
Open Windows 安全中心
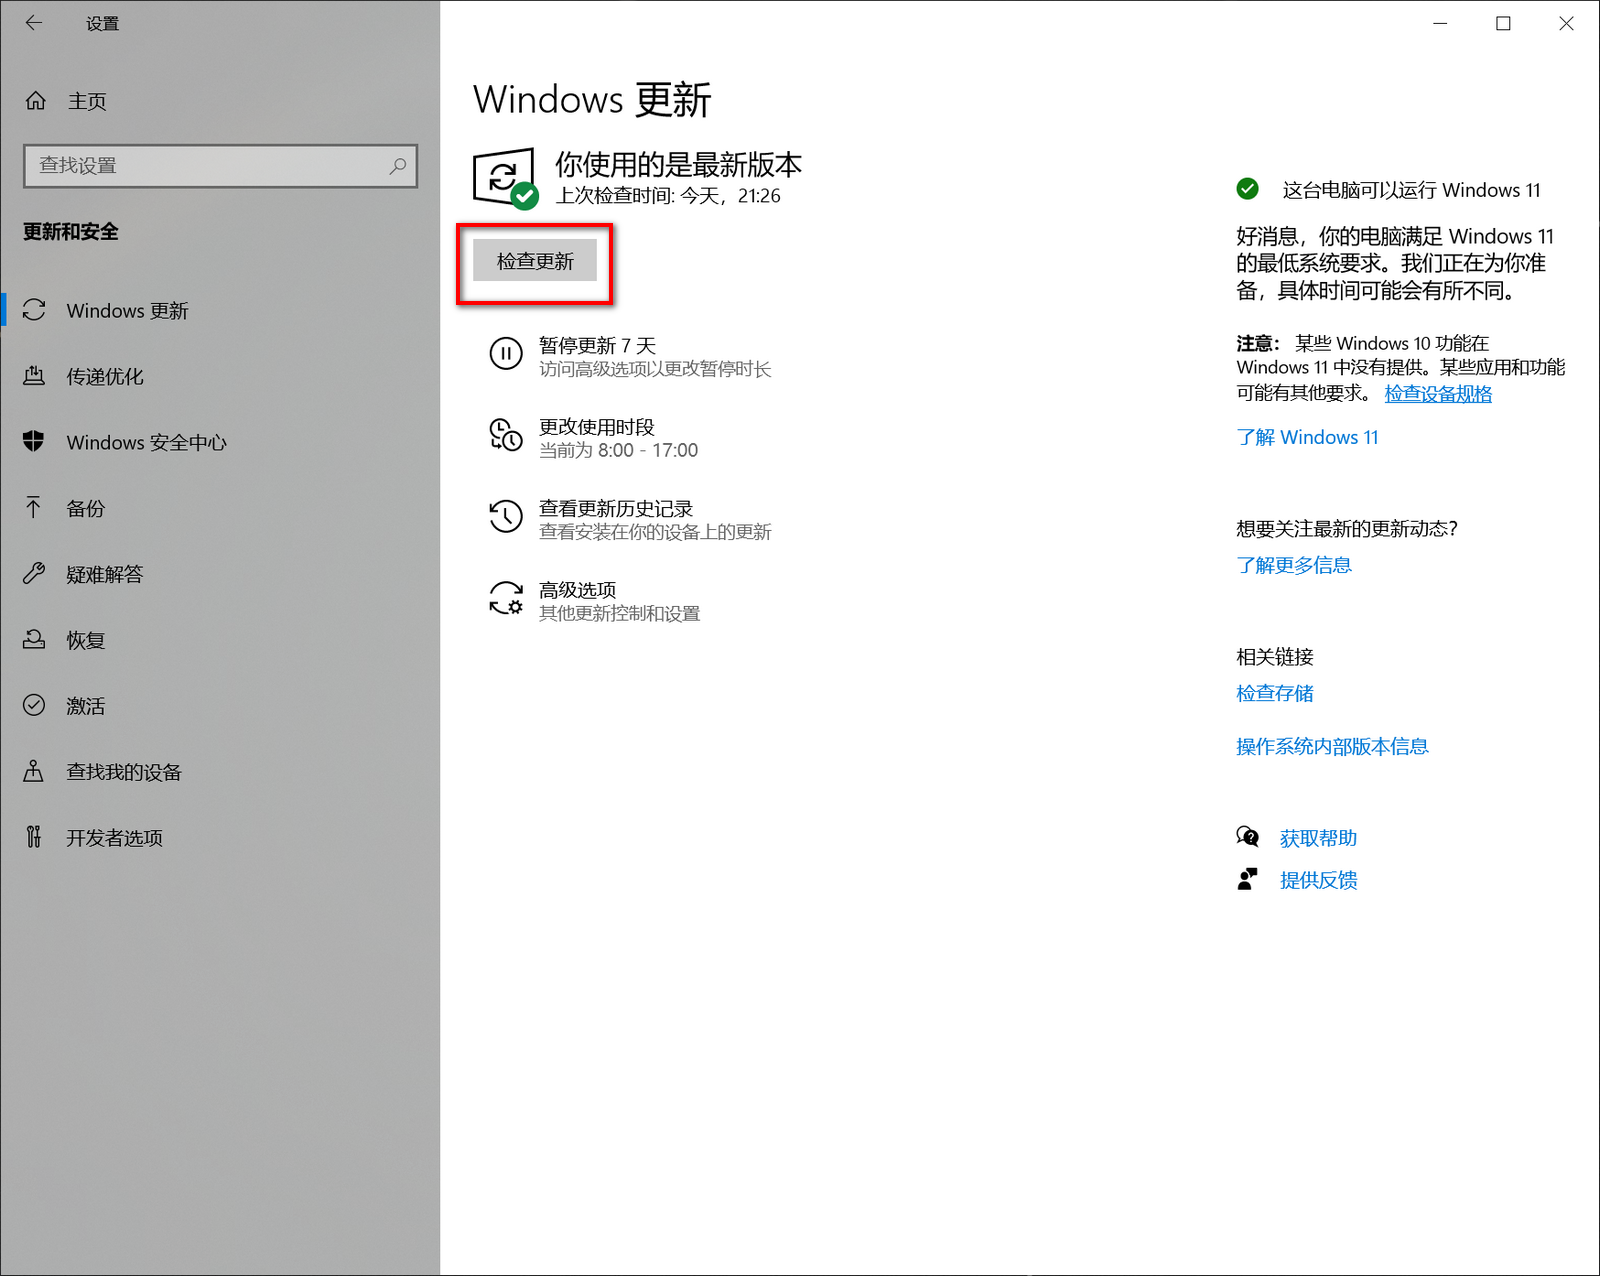146,442
